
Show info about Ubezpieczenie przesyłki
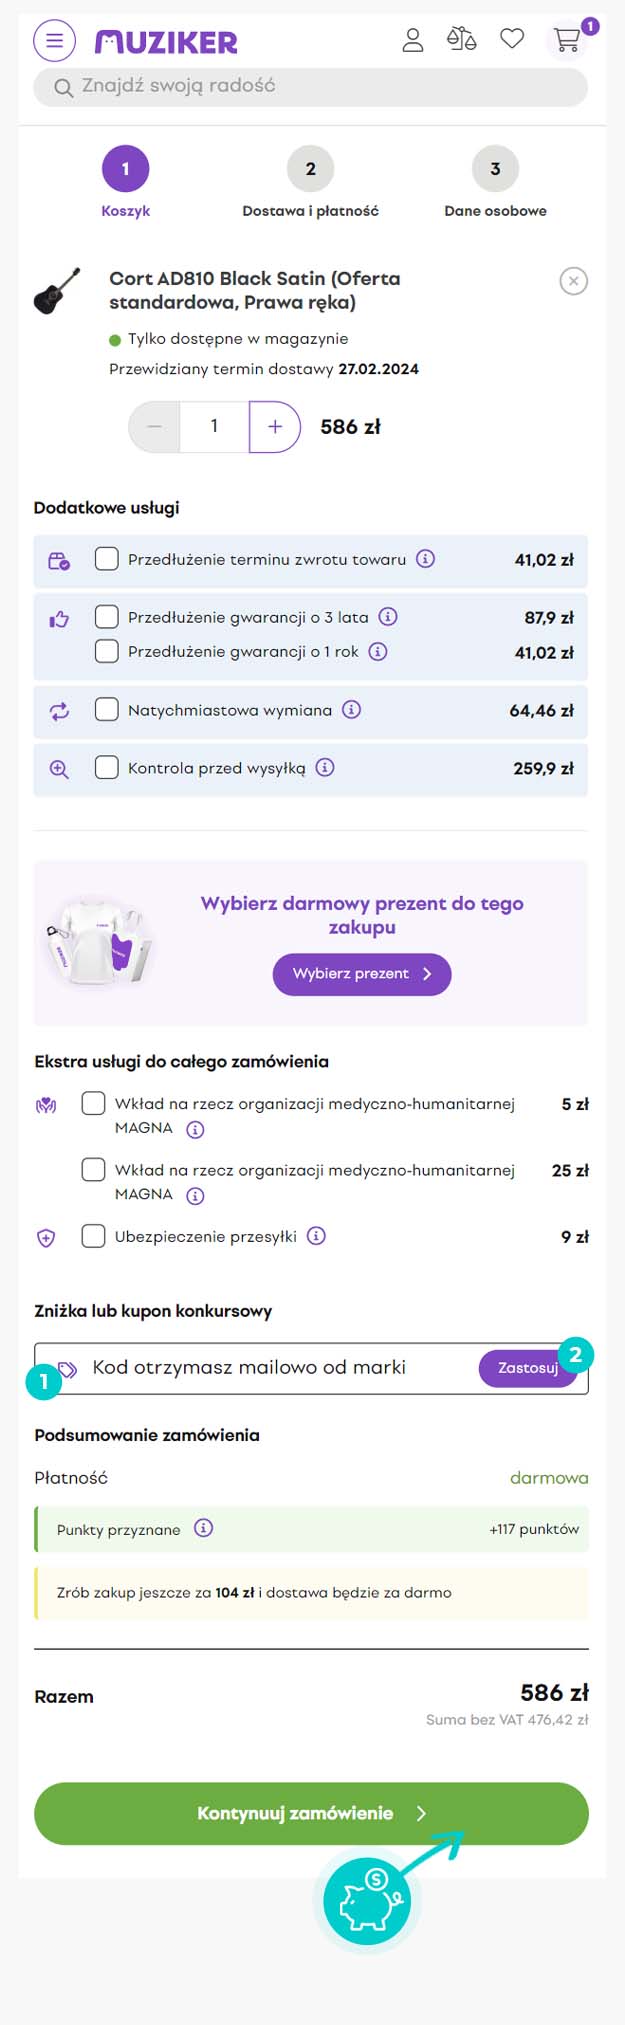pyautogui.click(x=316, y=1236)
